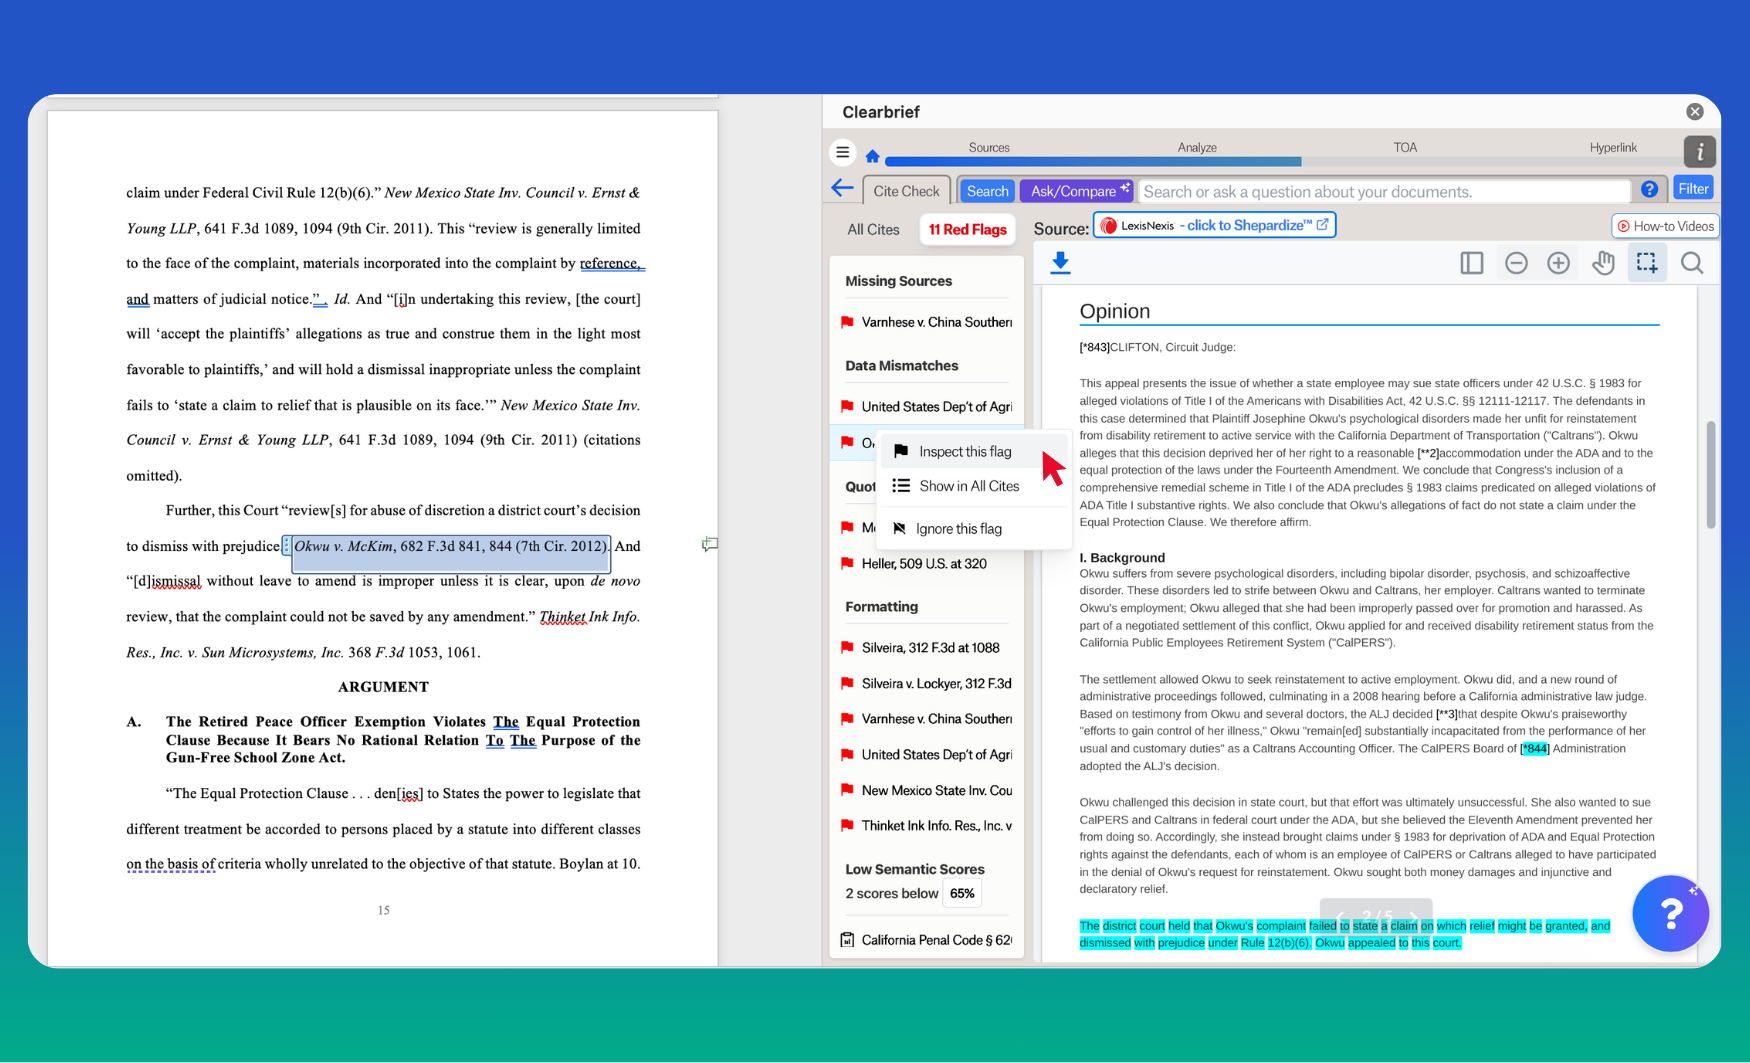Click the Opinion heading in the source
Screen dimensions: 1750x1063
[x=1115, y=311]
